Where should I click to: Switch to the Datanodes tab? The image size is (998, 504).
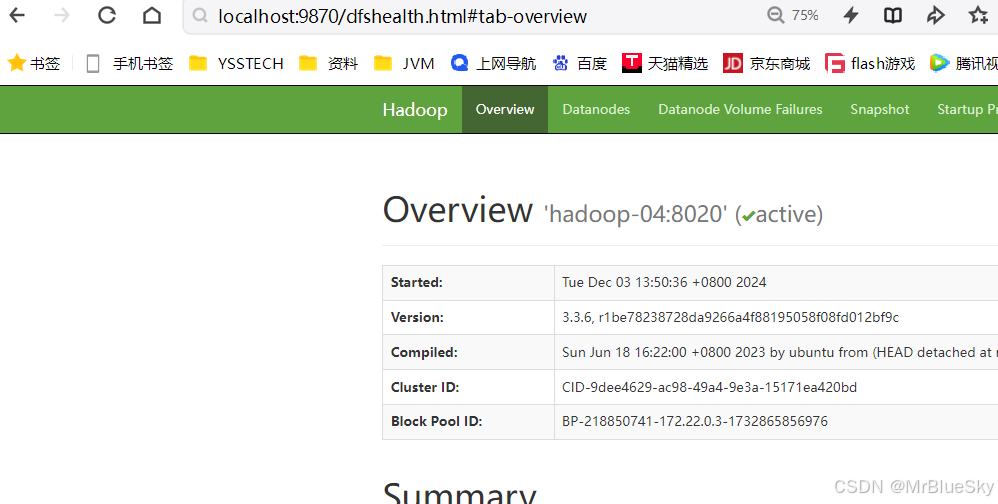(x=596, y=109)
